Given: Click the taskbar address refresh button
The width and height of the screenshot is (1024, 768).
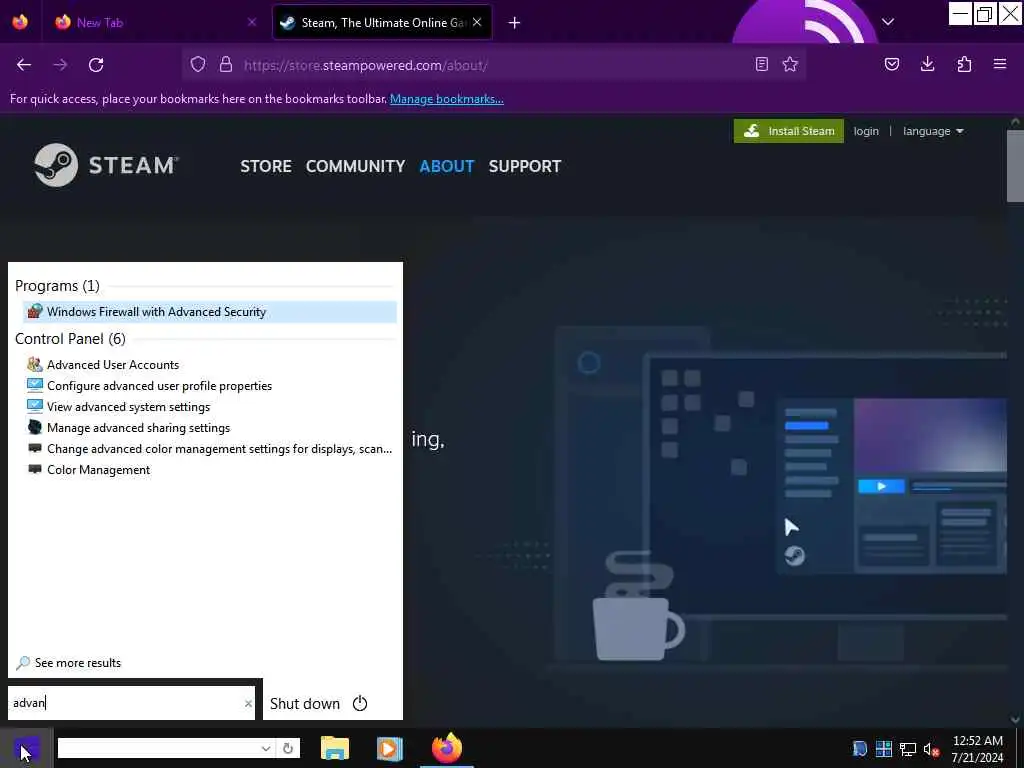Looking at the screenshot, I should (288, 748).
